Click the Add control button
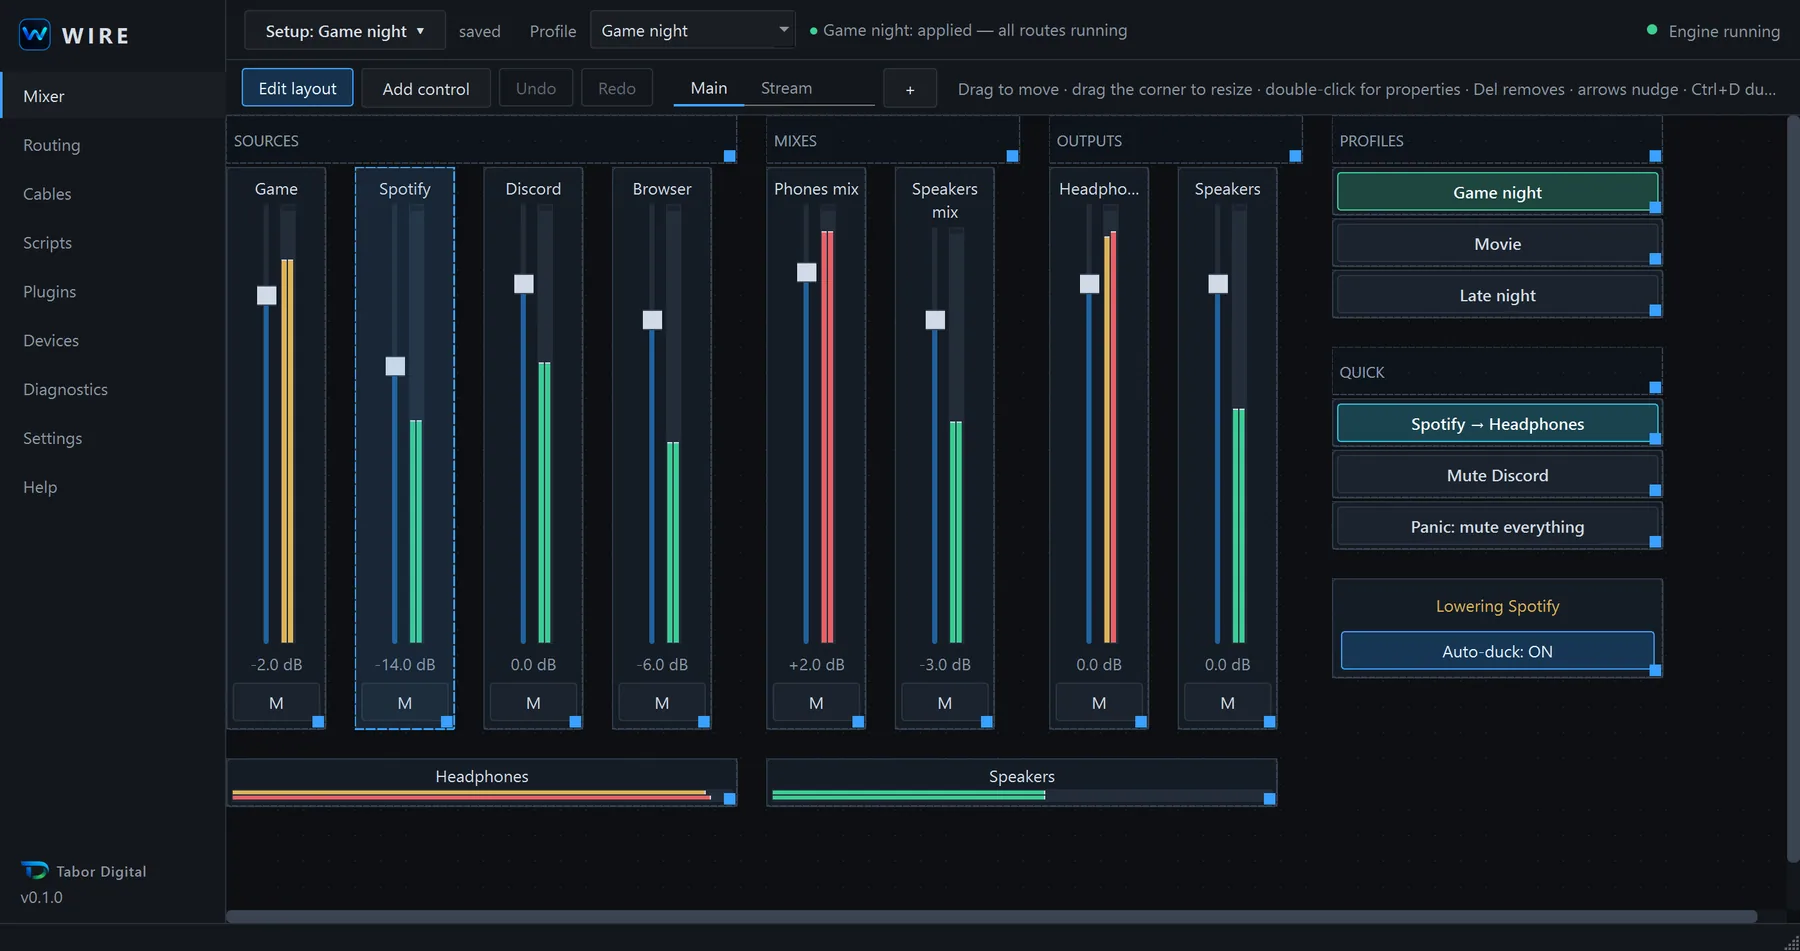This screenshot has width=1800, height=951. 426,88
